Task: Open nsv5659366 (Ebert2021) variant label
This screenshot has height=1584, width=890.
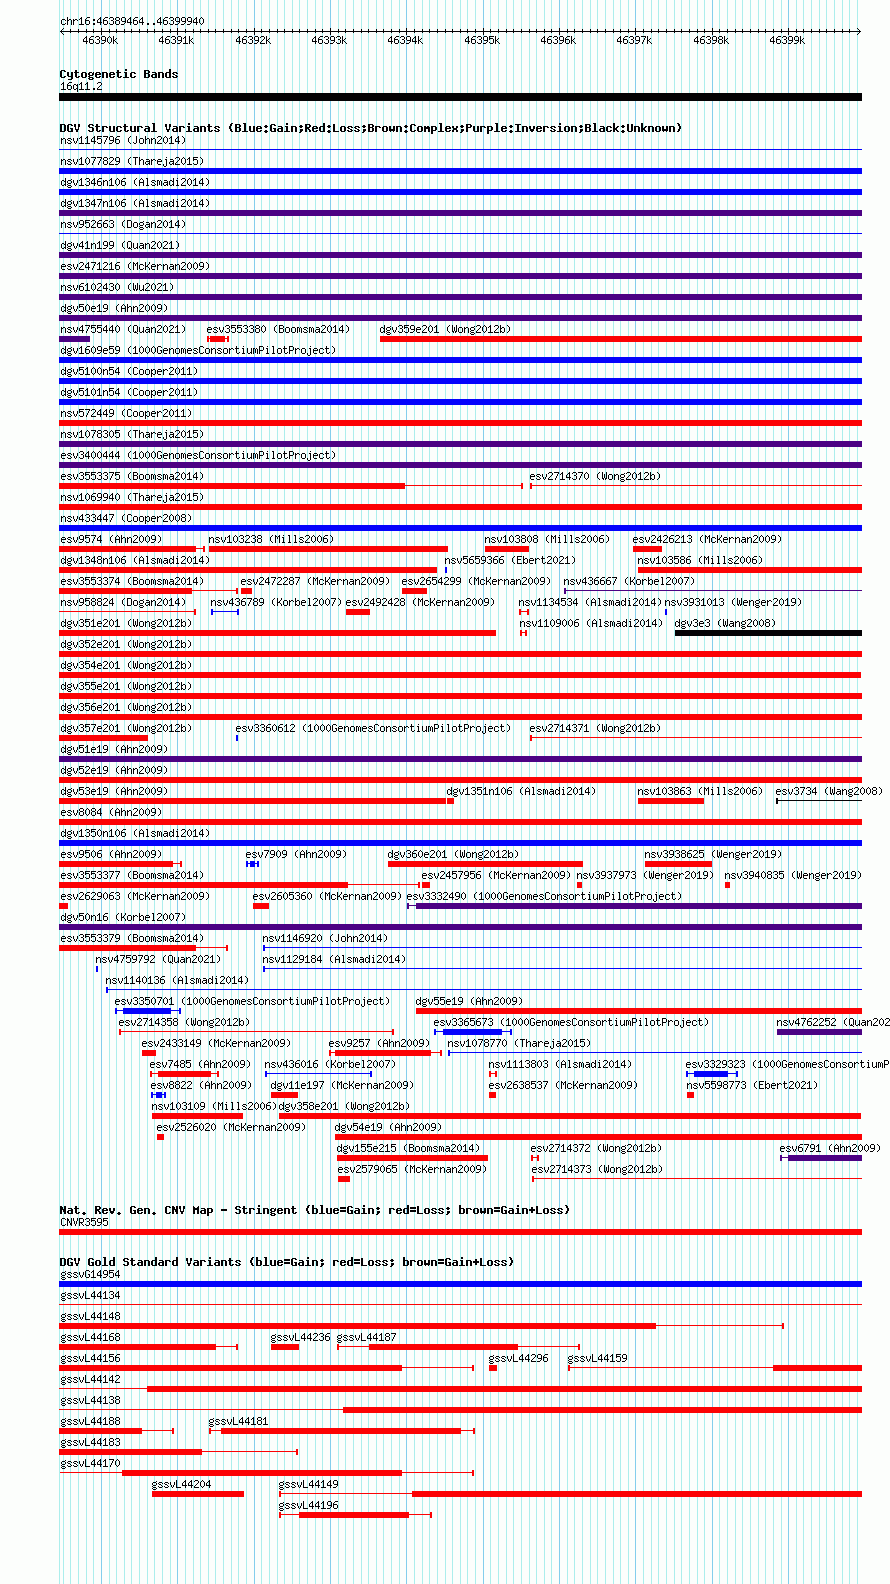Action: [x=510, y=560]
